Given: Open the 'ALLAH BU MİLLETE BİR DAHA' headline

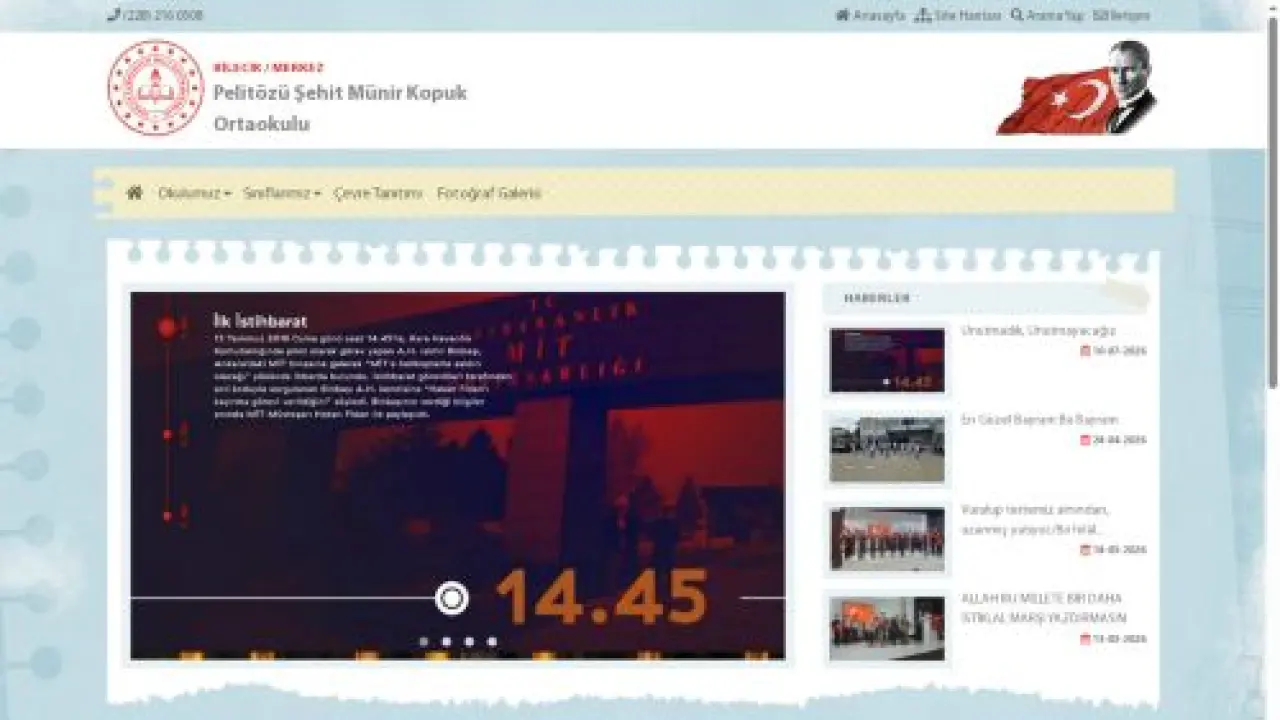Looking at the screenshot, I should click(1043, 608).
